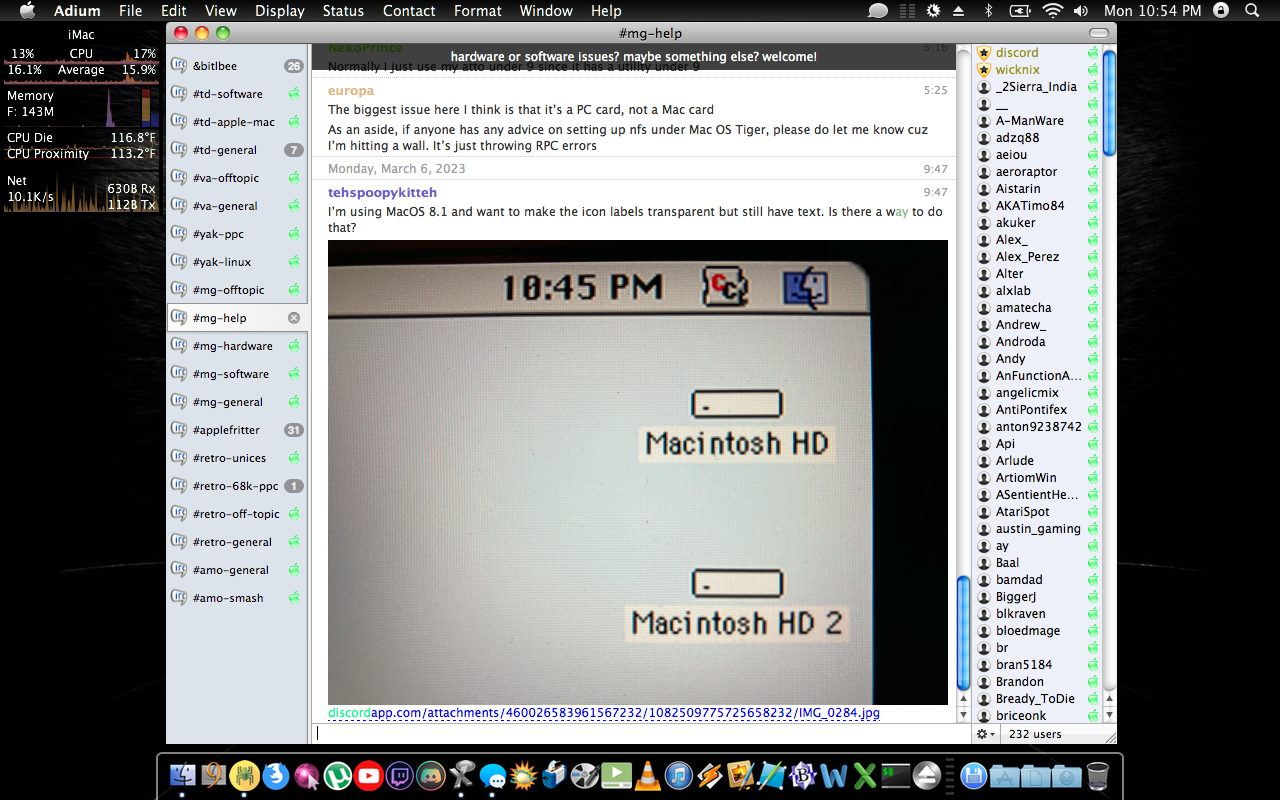
Task: Click the battery/power menu bar icon
Action: (x=1019, y=11)
